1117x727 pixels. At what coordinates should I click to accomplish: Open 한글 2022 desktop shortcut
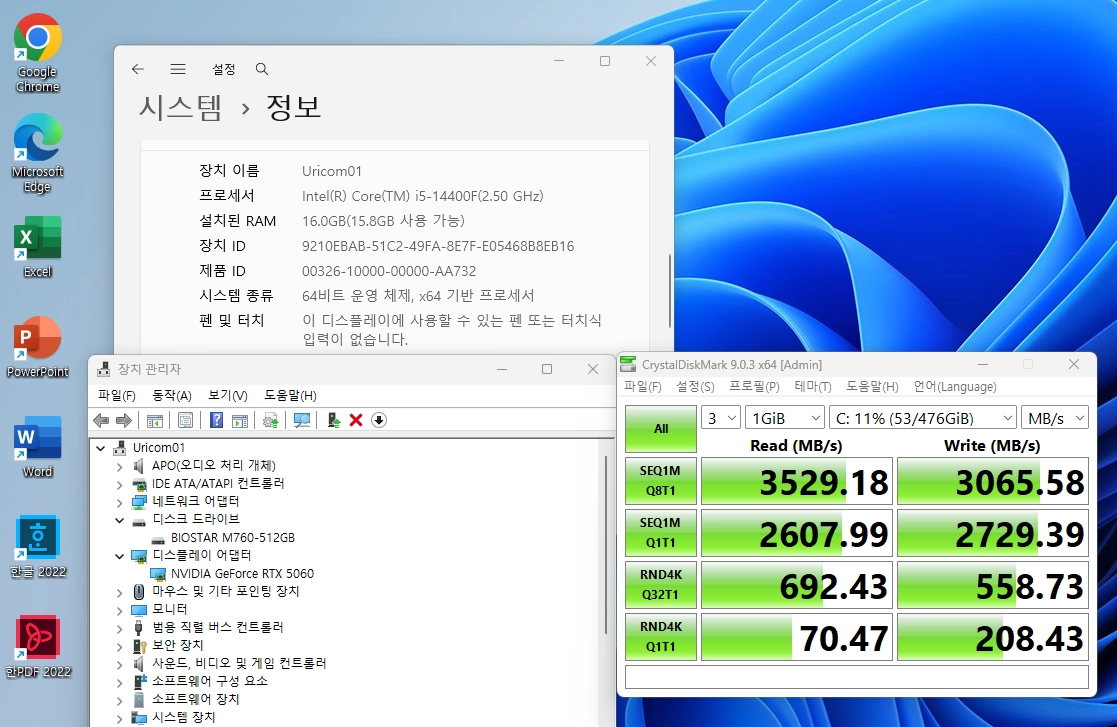pyautogui.click(x=38, y=546)
